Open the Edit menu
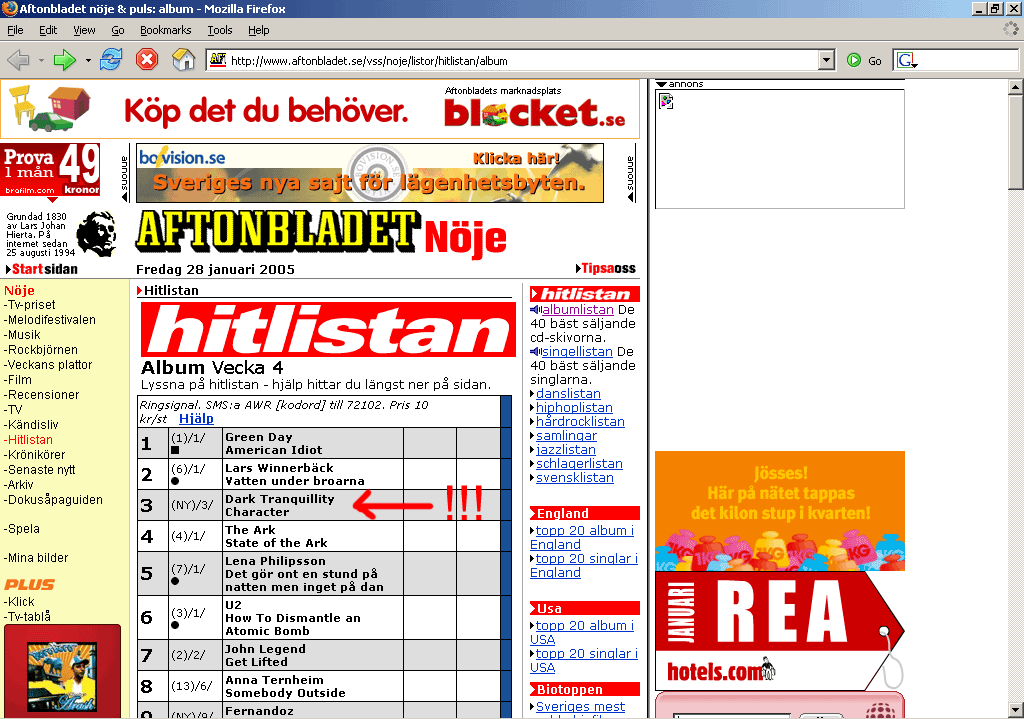 [48, 30]
